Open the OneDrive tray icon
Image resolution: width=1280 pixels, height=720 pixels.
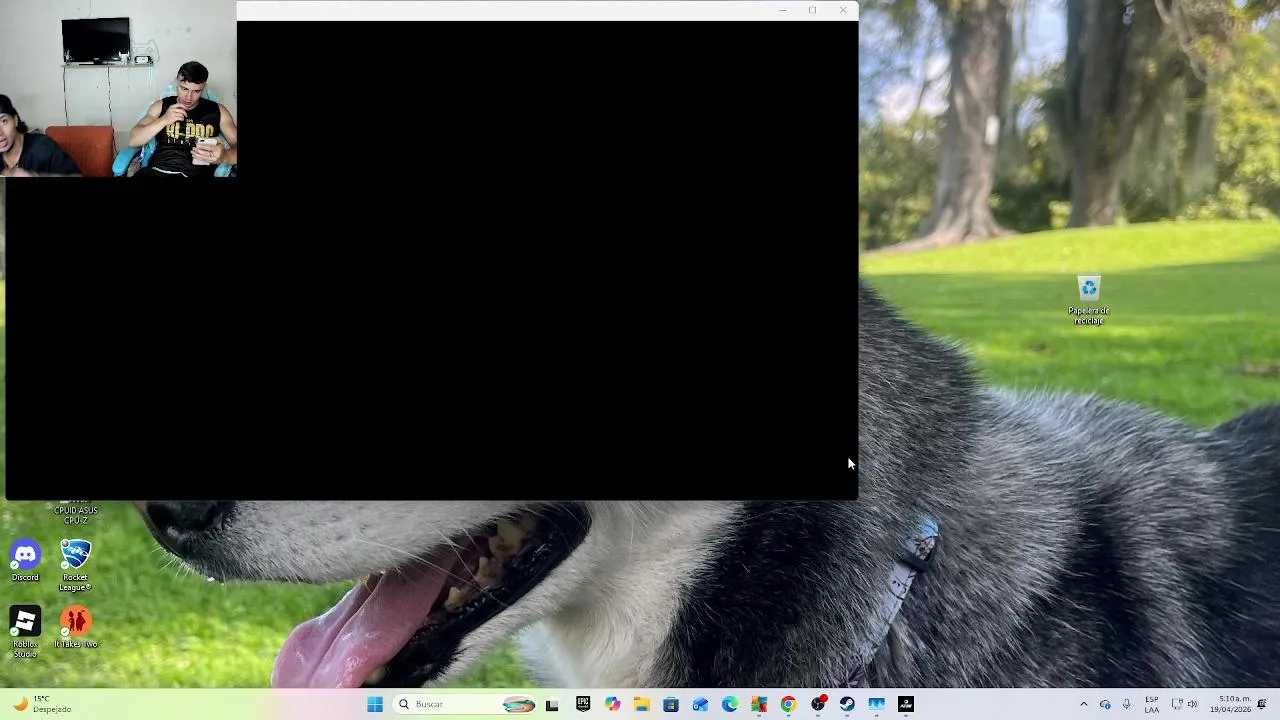click(x=1105, y=704)
